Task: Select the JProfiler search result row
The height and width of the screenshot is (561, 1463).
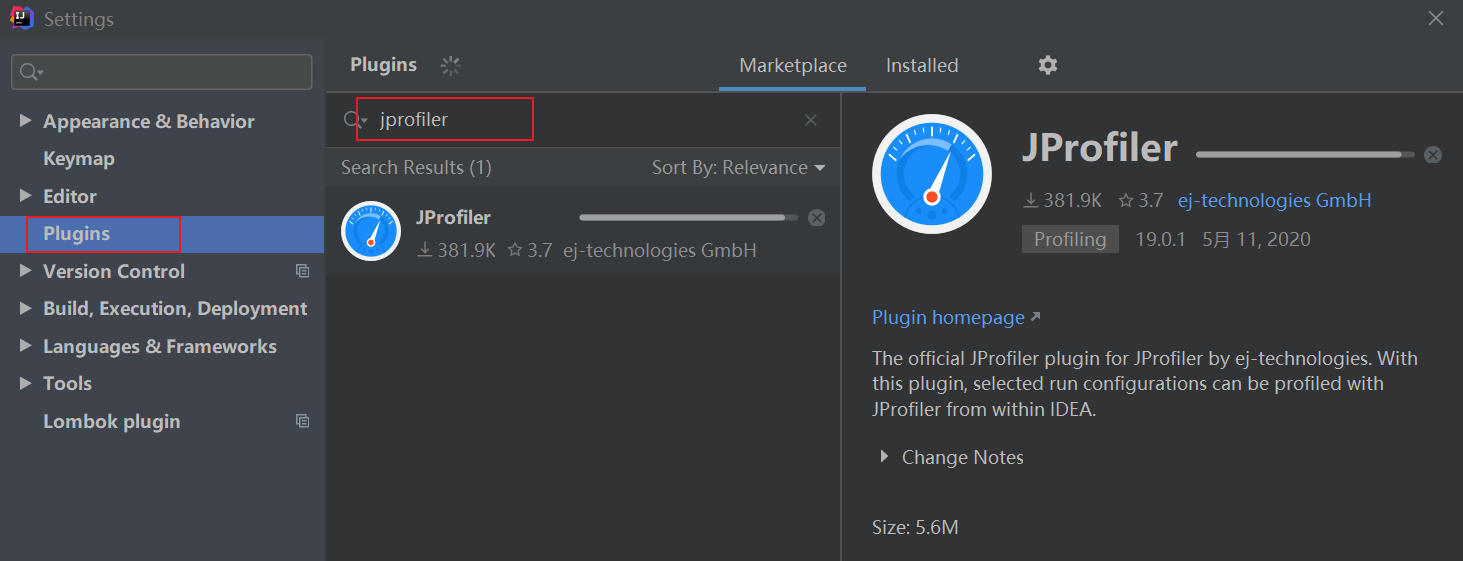Action: click(583, 231)
